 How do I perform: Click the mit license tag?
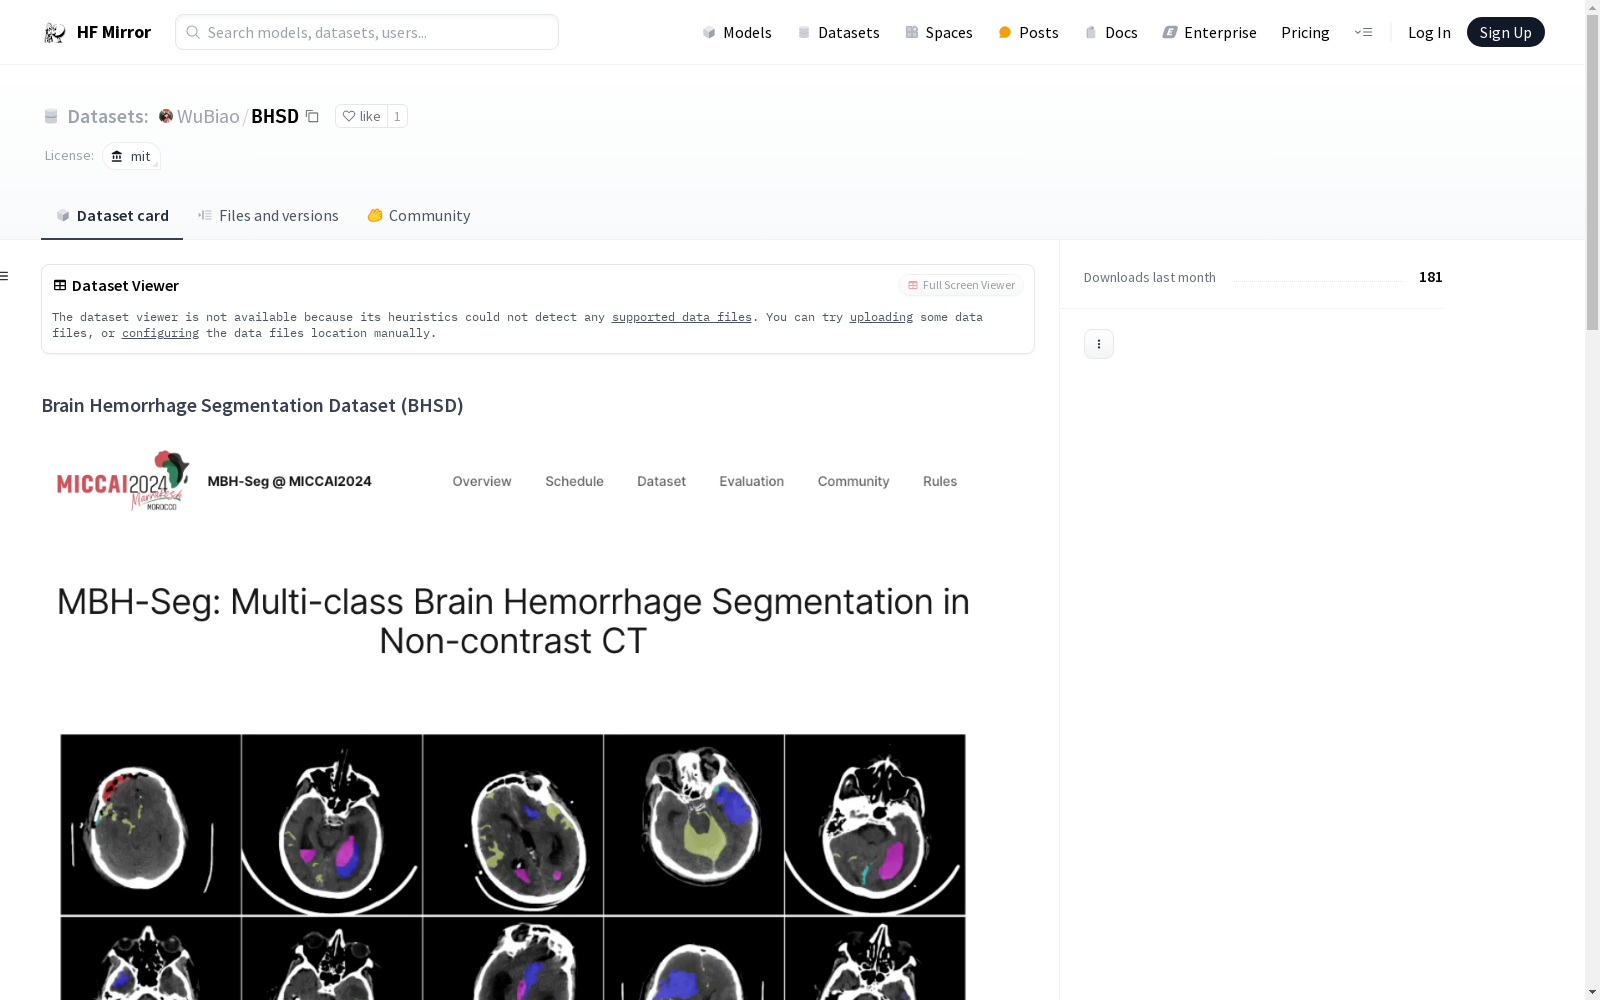coord(131,156)
